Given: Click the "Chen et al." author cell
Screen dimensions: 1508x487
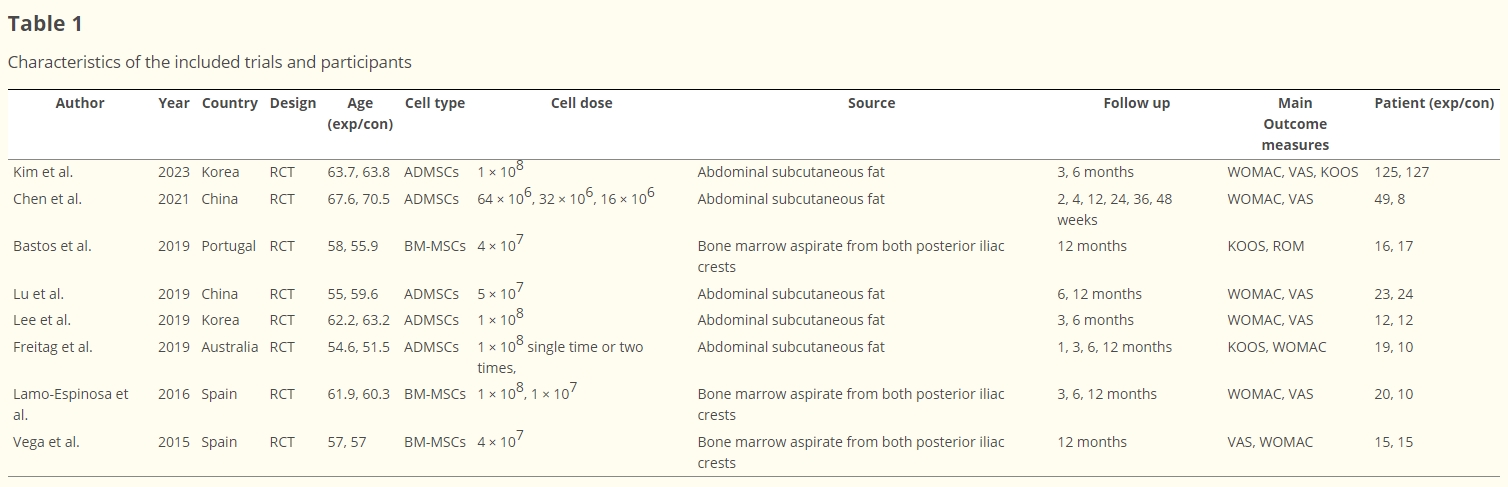Looking at the screenshot, I should coord(47,199).
